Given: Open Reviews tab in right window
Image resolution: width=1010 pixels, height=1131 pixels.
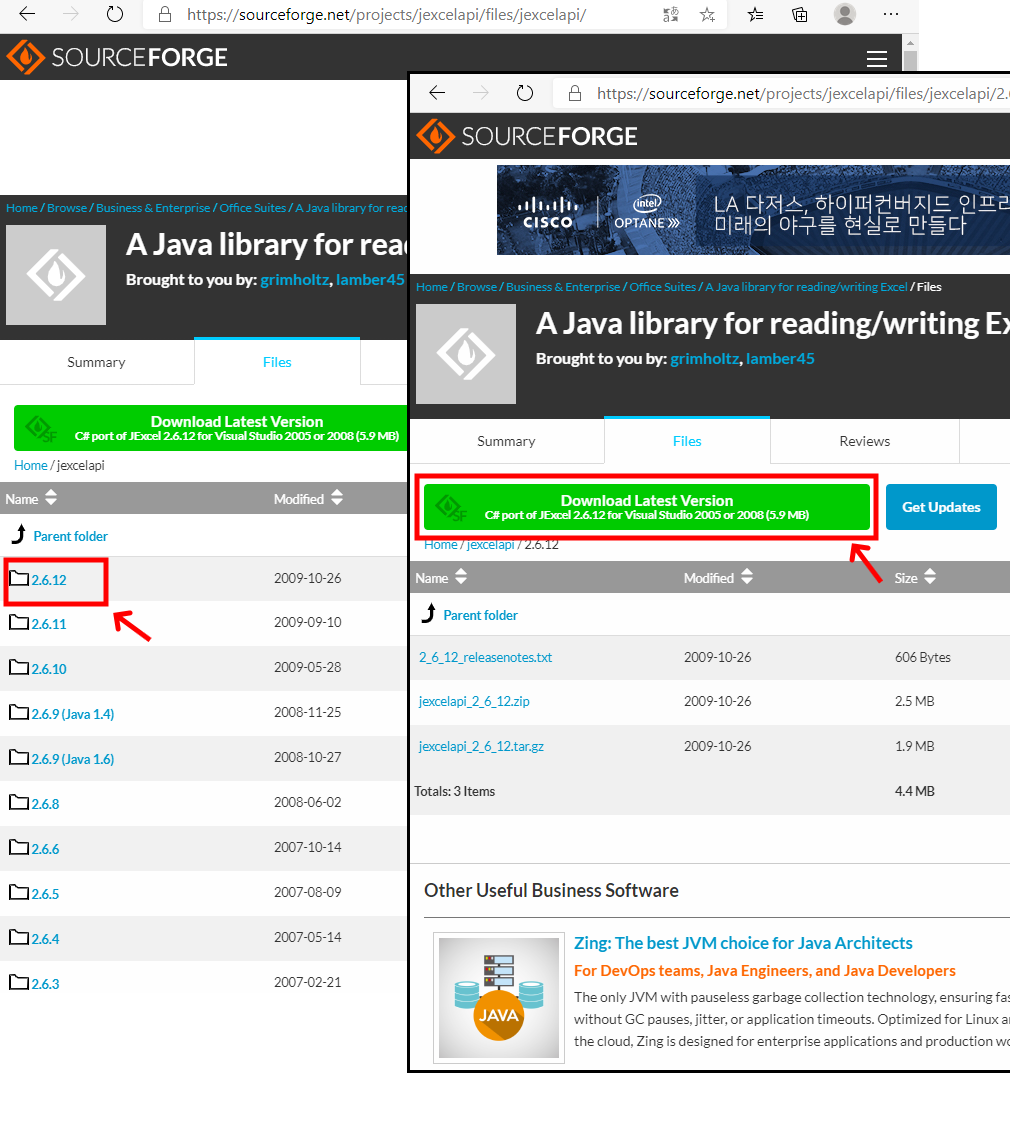Looking at the screenshot, I should (864, 441).
